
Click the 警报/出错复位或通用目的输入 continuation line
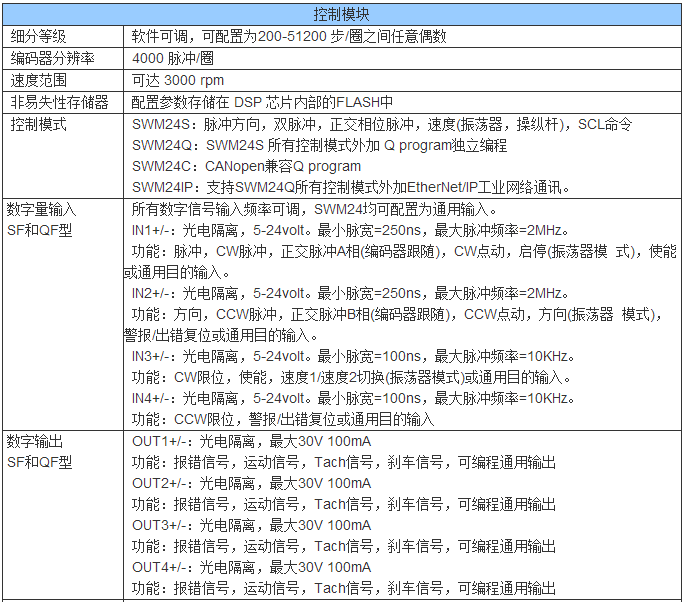pyautogui.click(x=221, y=335)
